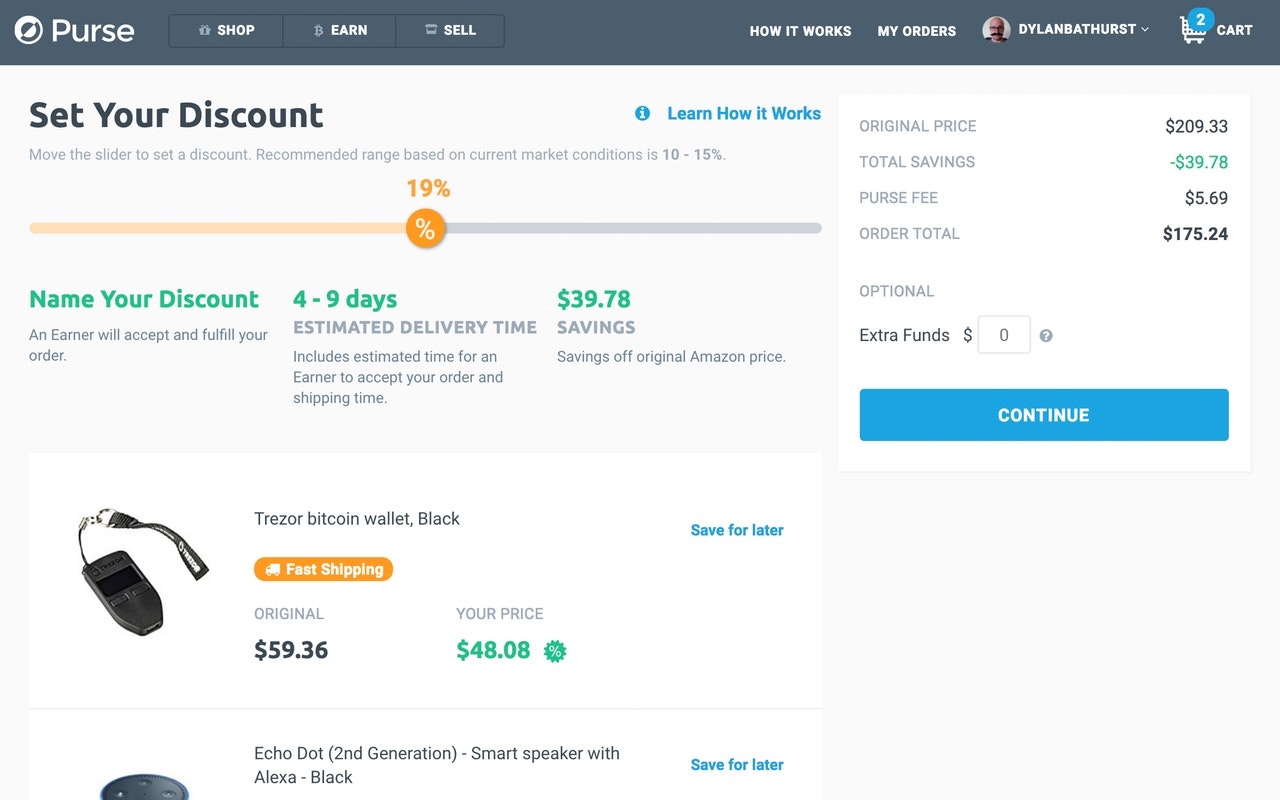Click the 19% discount label
Image resolution: width=1280 pixels, height=800 pixels.
(428, 188)
